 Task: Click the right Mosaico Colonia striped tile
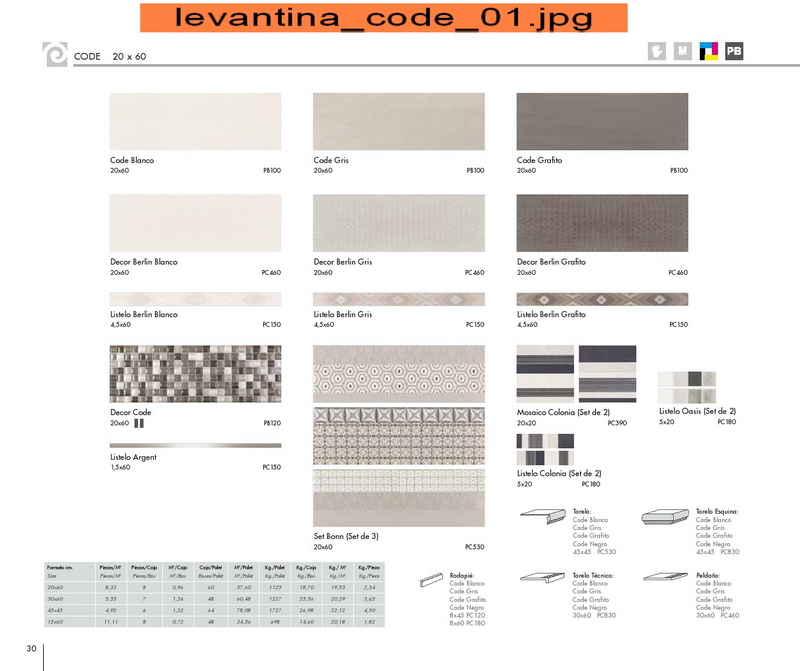pos(607,374)
